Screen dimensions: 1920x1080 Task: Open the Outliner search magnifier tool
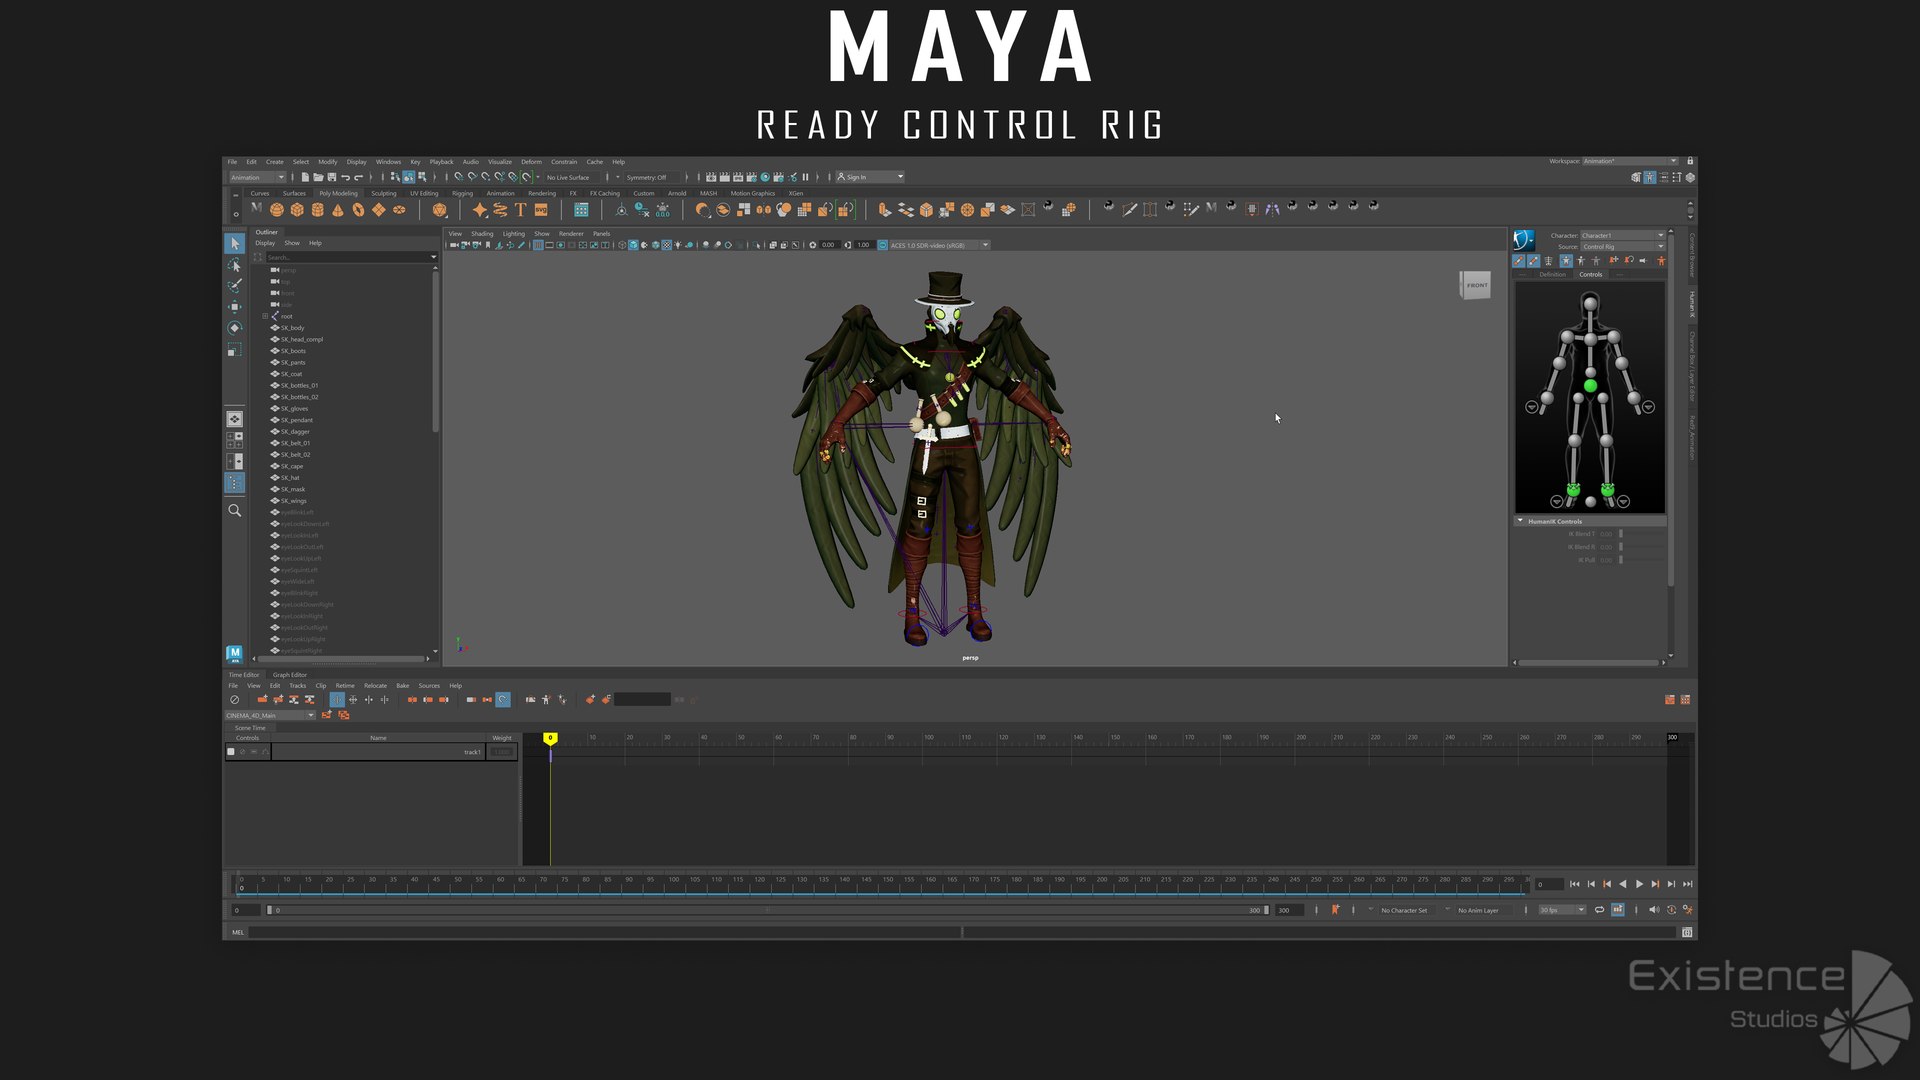[234, 510]
